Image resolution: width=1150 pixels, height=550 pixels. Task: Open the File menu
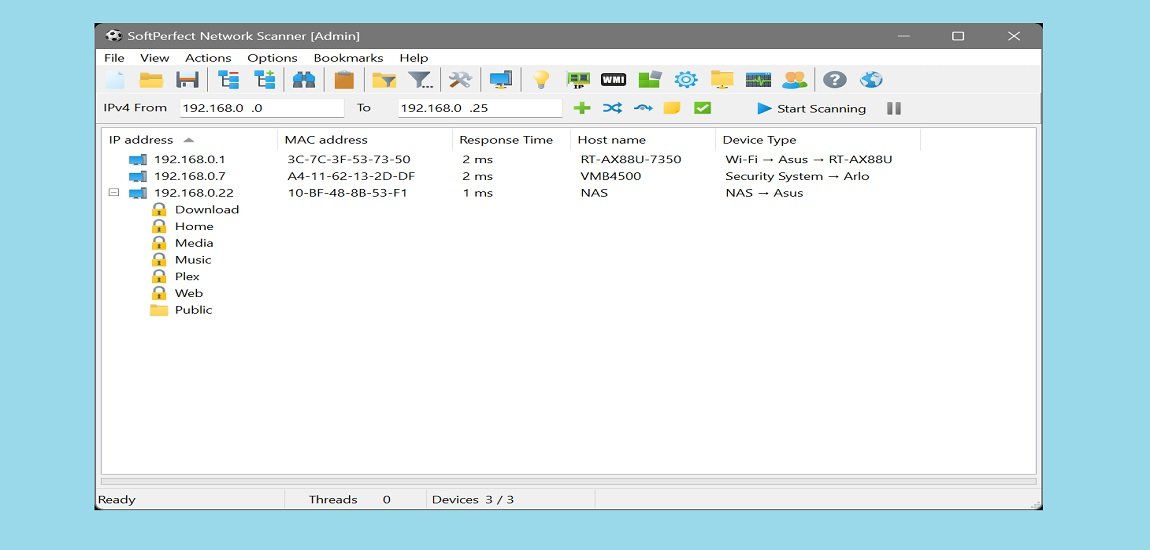coord(114,58)
